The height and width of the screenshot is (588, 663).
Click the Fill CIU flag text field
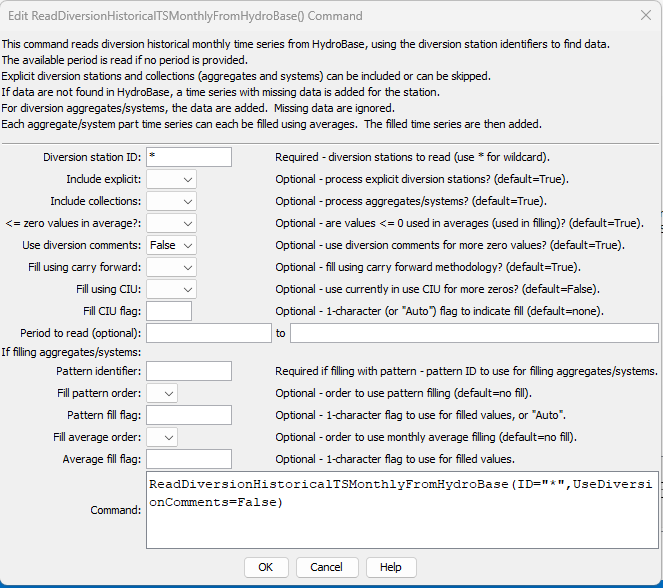169,311
